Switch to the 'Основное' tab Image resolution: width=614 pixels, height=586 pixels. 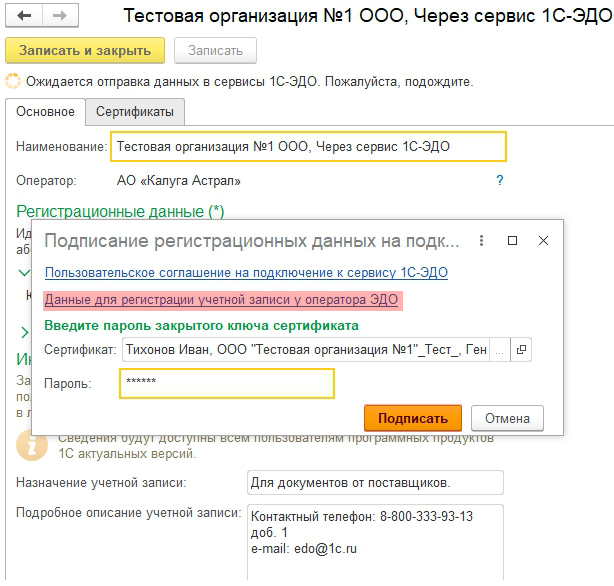click(x=45, y=112)
